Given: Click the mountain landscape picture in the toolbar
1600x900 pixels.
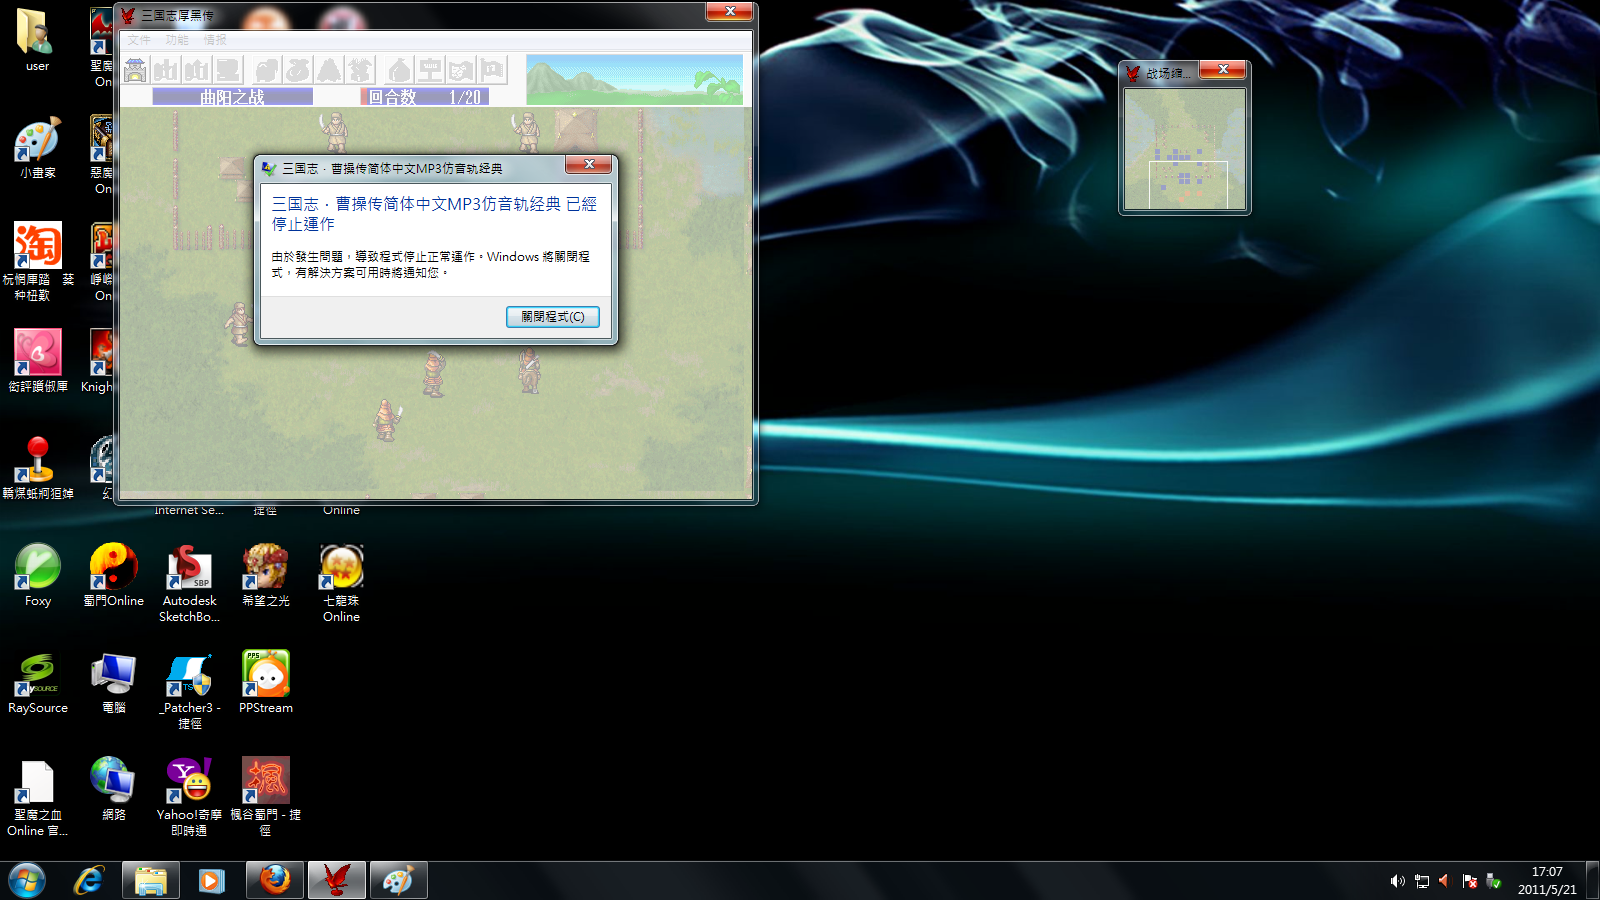Looking at the screenshot, I should point(634,80).
